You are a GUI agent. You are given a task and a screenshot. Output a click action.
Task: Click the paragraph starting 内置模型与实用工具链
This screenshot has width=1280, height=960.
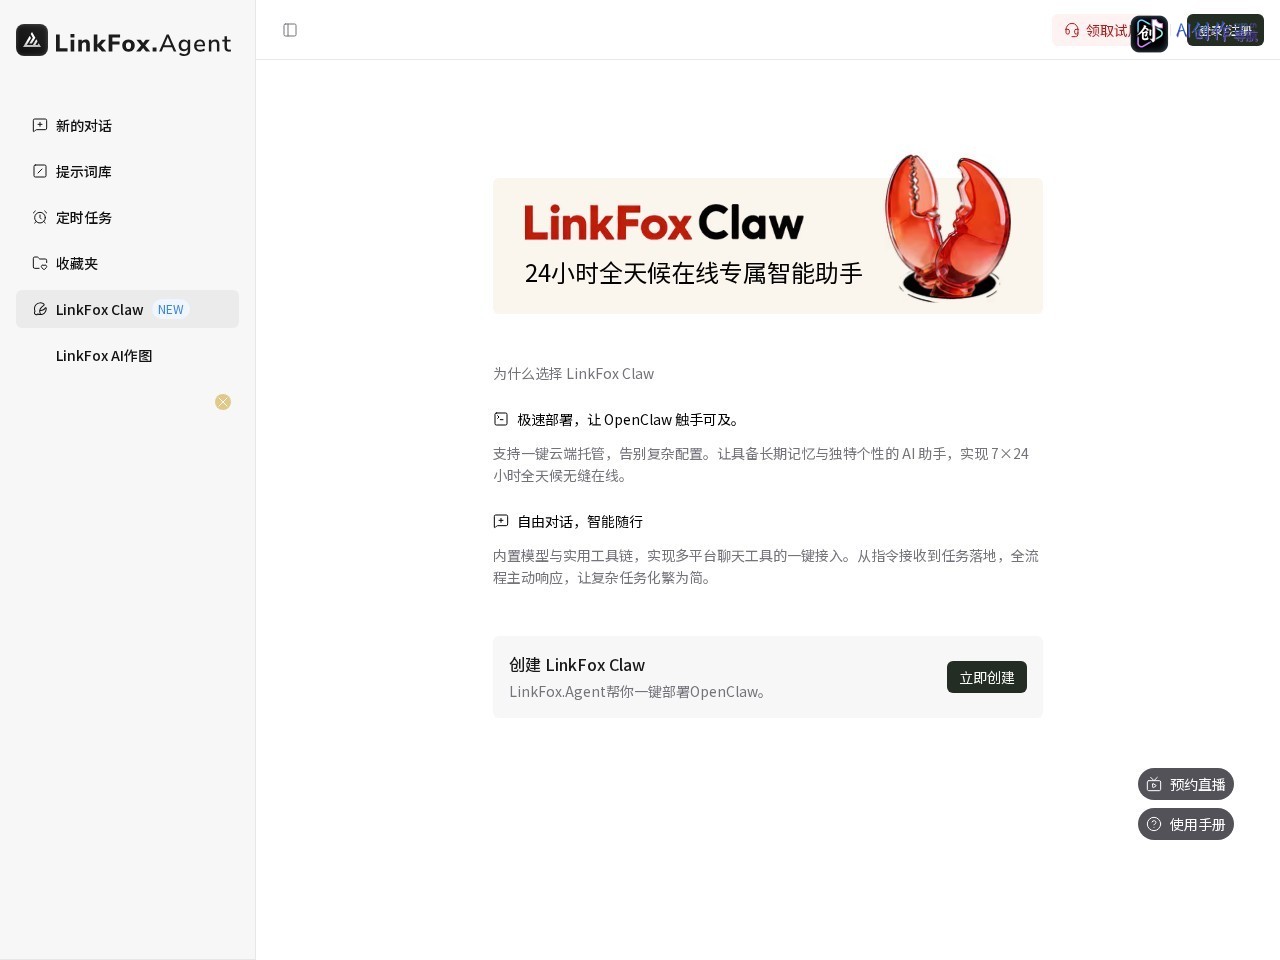coord(766,566)
